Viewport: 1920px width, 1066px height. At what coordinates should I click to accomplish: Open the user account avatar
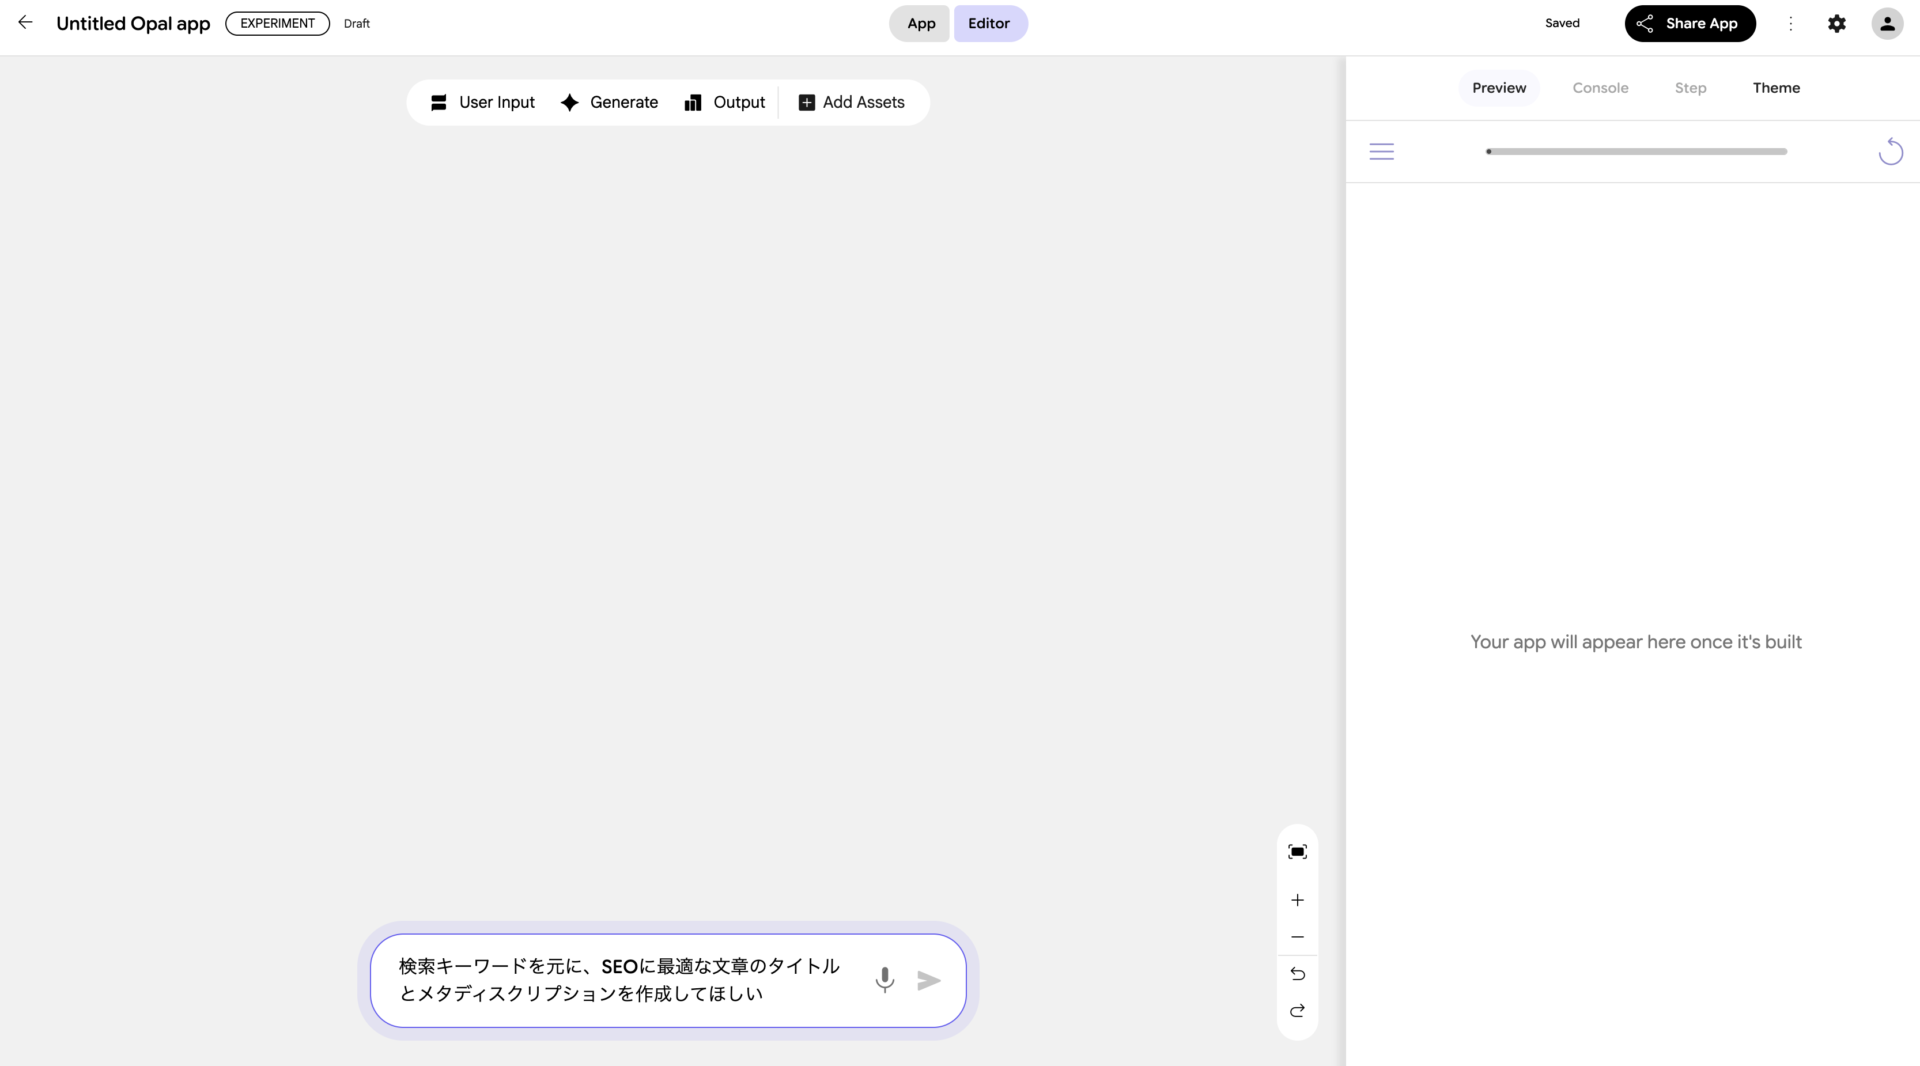point(1886,23)
